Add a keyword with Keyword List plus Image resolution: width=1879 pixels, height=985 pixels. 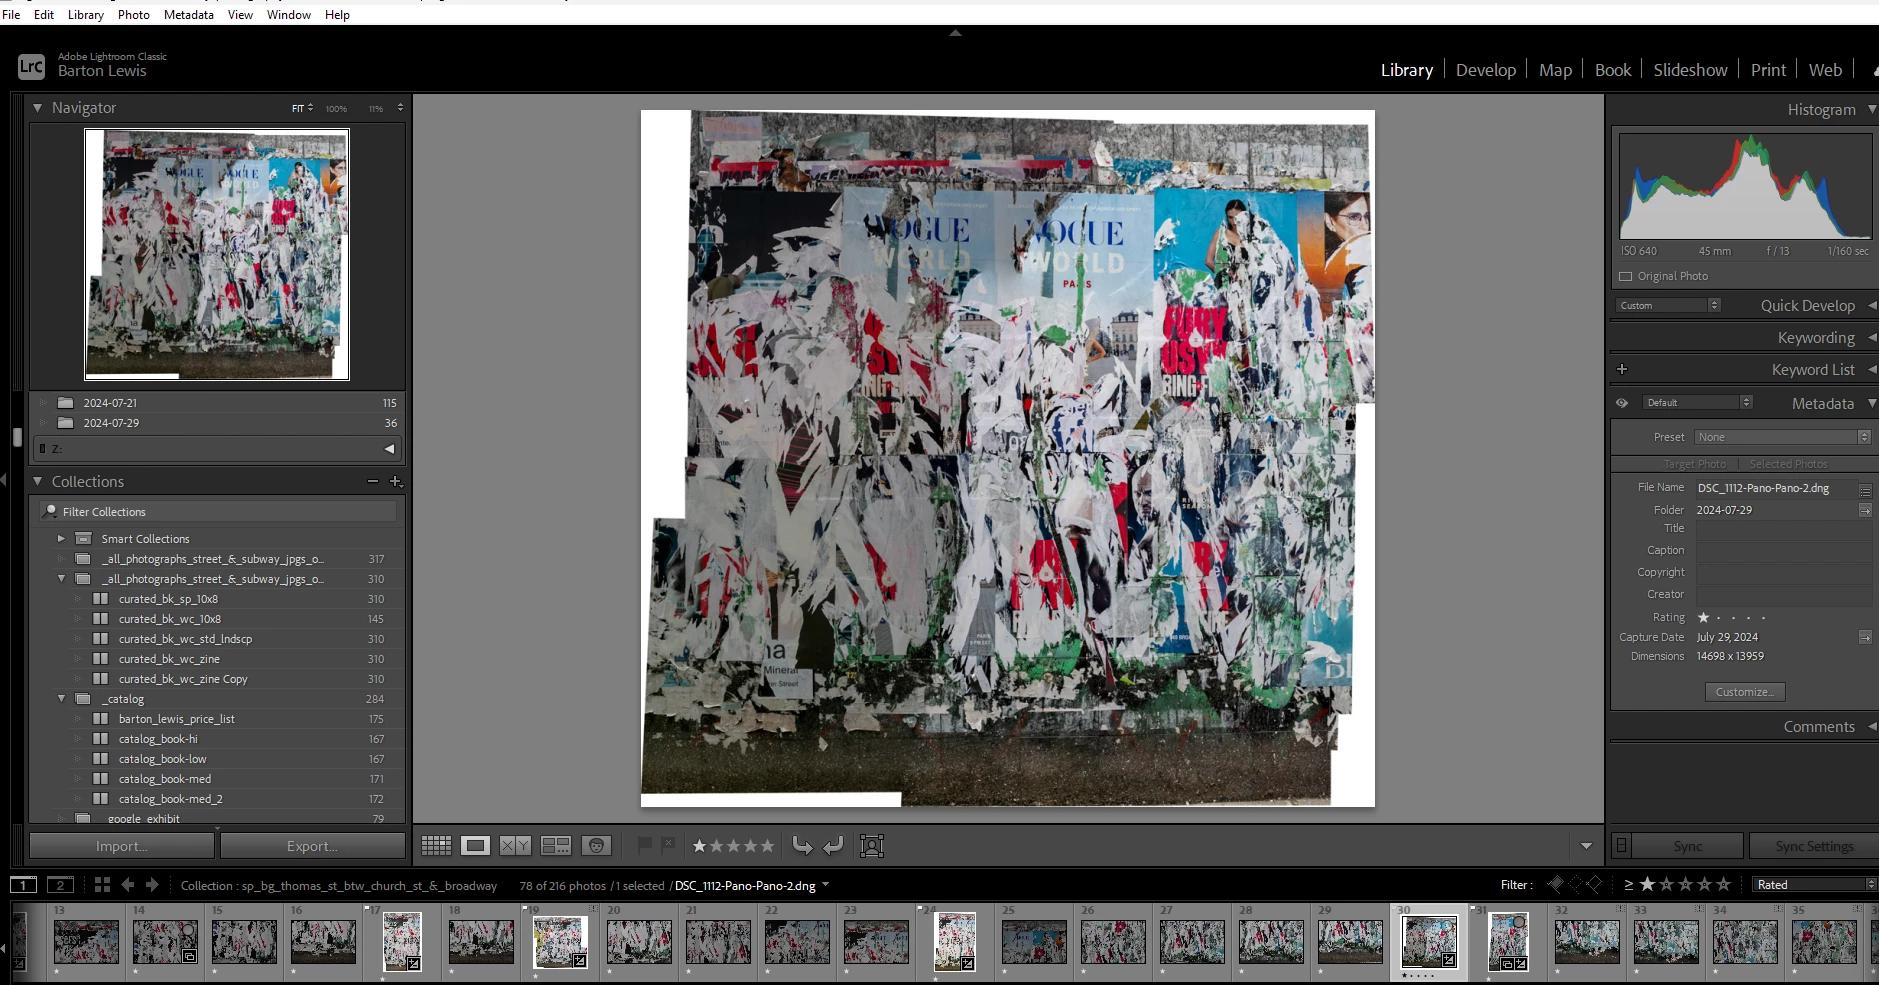(1622, 369)
